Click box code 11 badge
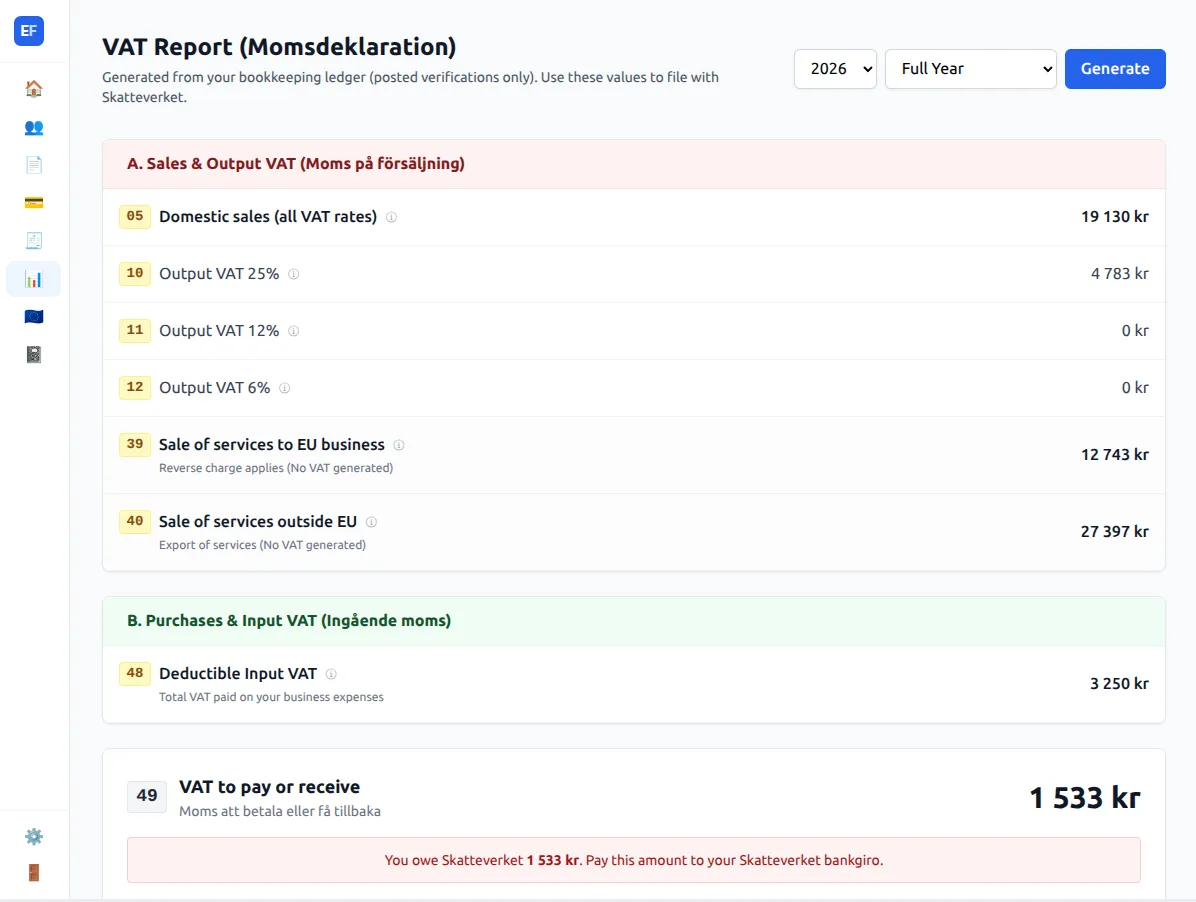Screen dimensions: 1196x902 135,330
